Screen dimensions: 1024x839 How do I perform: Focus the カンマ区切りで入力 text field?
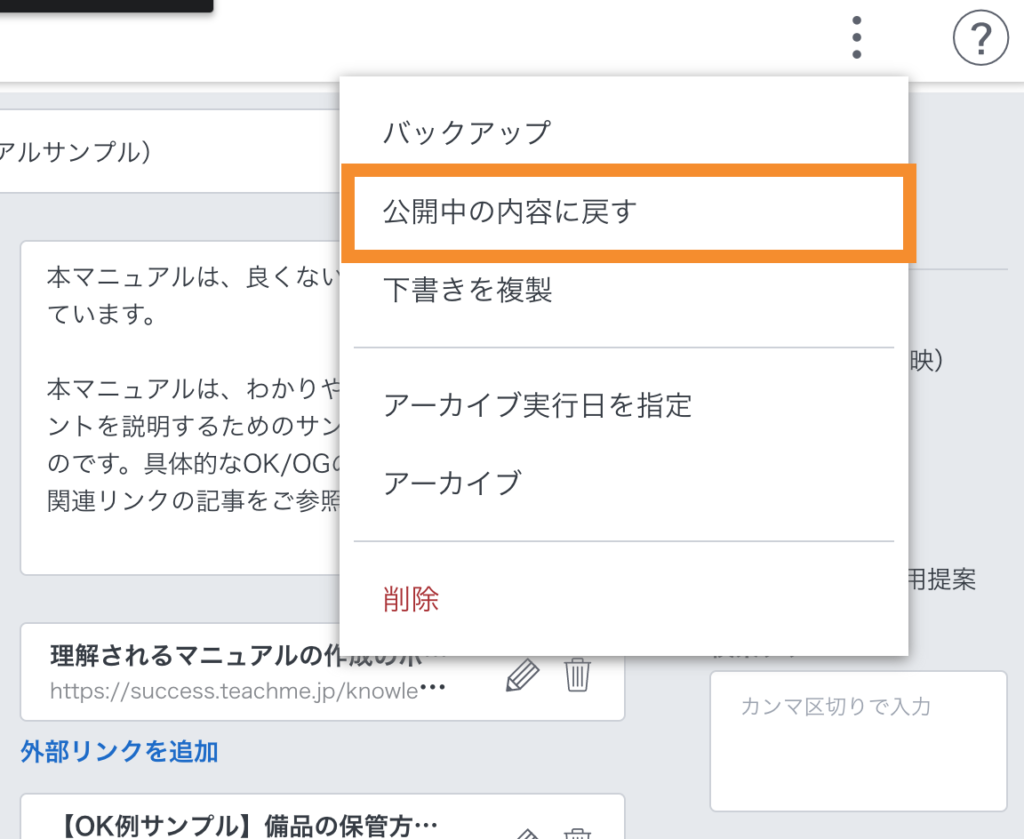857,740
